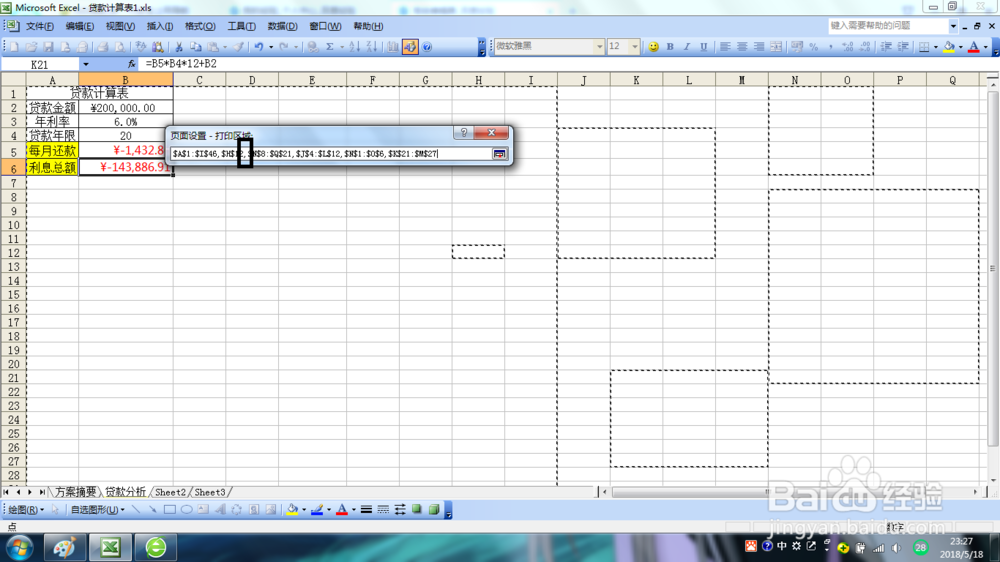Click the Copy icon in the toolbar
Viewport: 1000px width, 562px height.
(196, 47)
